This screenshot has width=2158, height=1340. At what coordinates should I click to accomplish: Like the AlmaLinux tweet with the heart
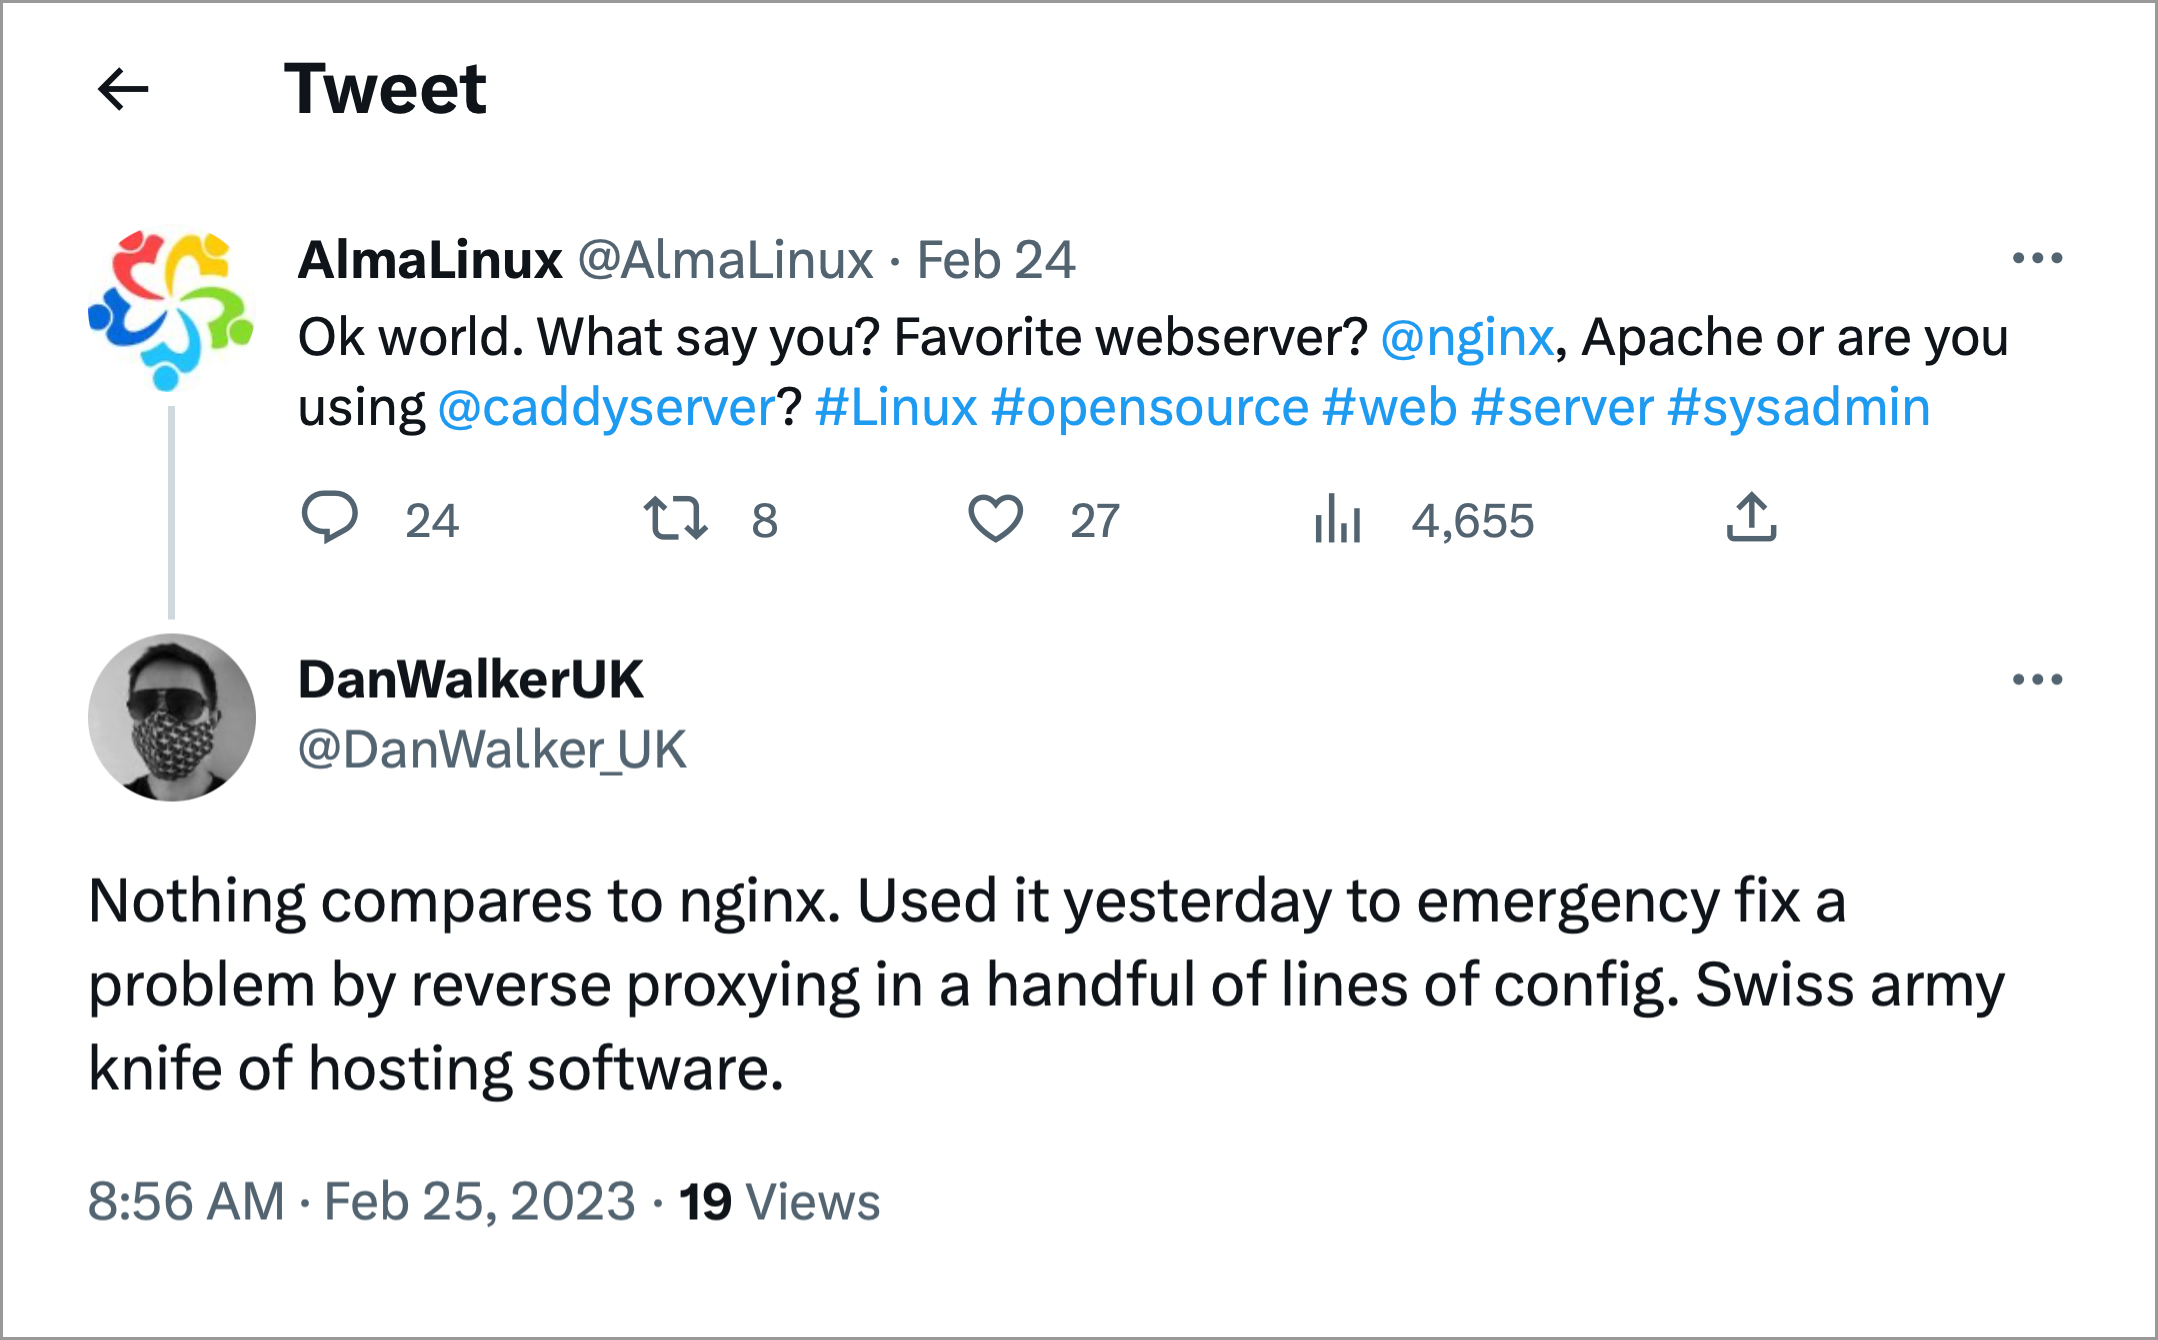tap(995, 518)
